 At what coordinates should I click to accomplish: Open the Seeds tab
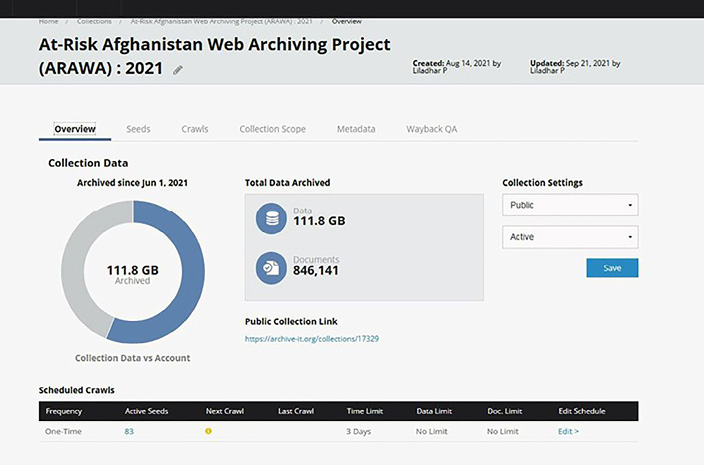coord(138,129)
